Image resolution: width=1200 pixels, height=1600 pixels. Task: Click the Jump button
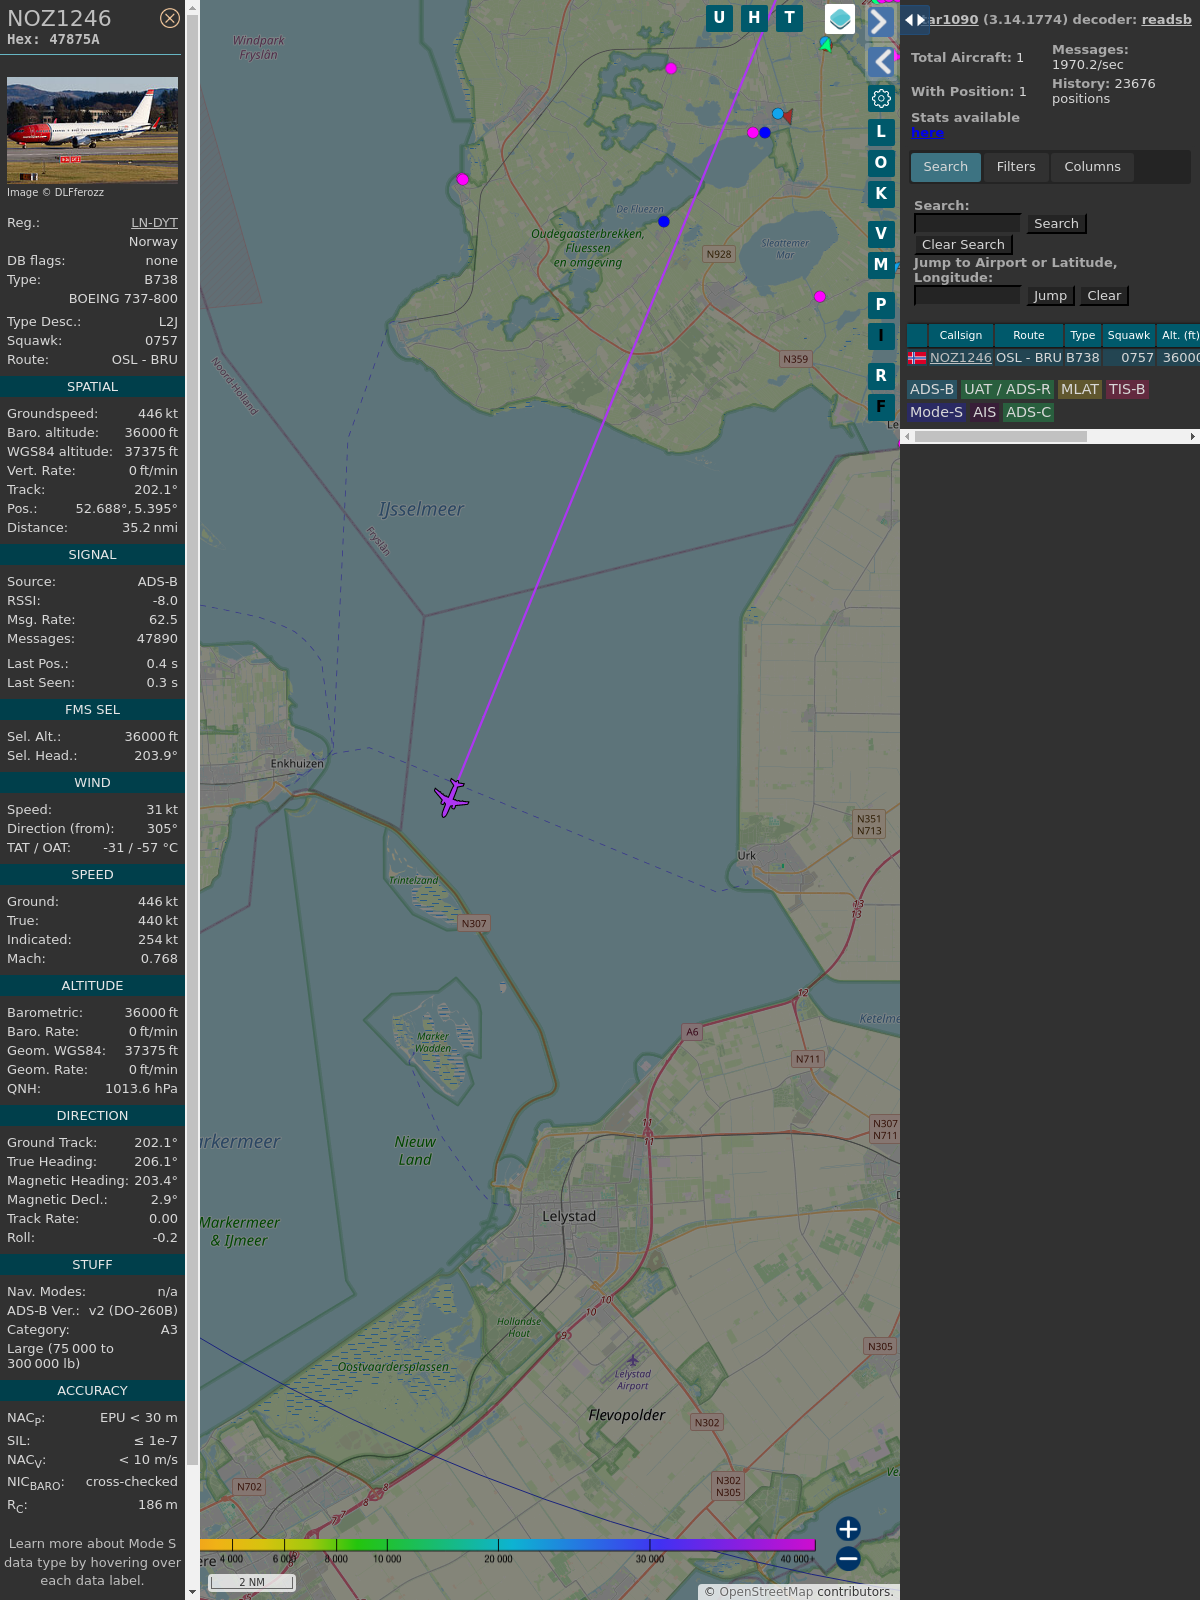(x=1050, y=296)
